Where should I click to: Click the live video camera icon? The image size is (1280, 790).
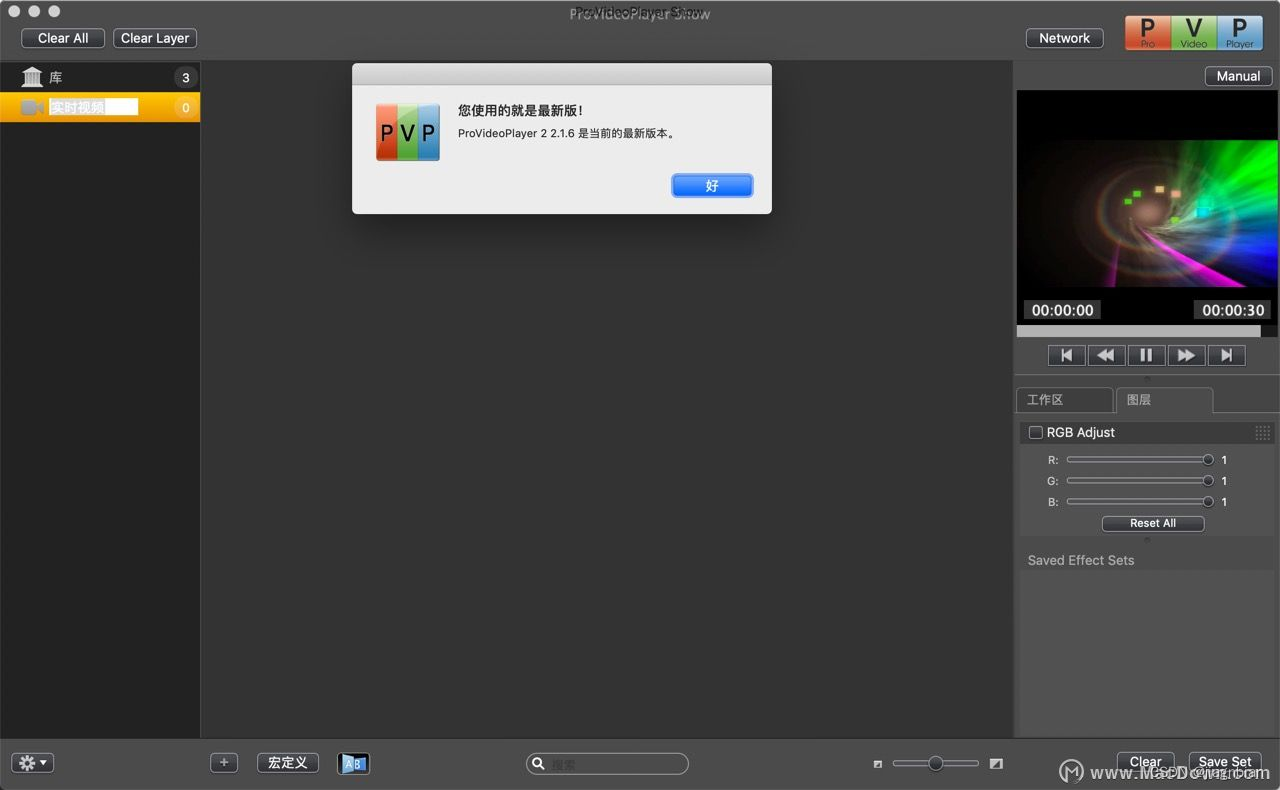click(x=32, y=107)
